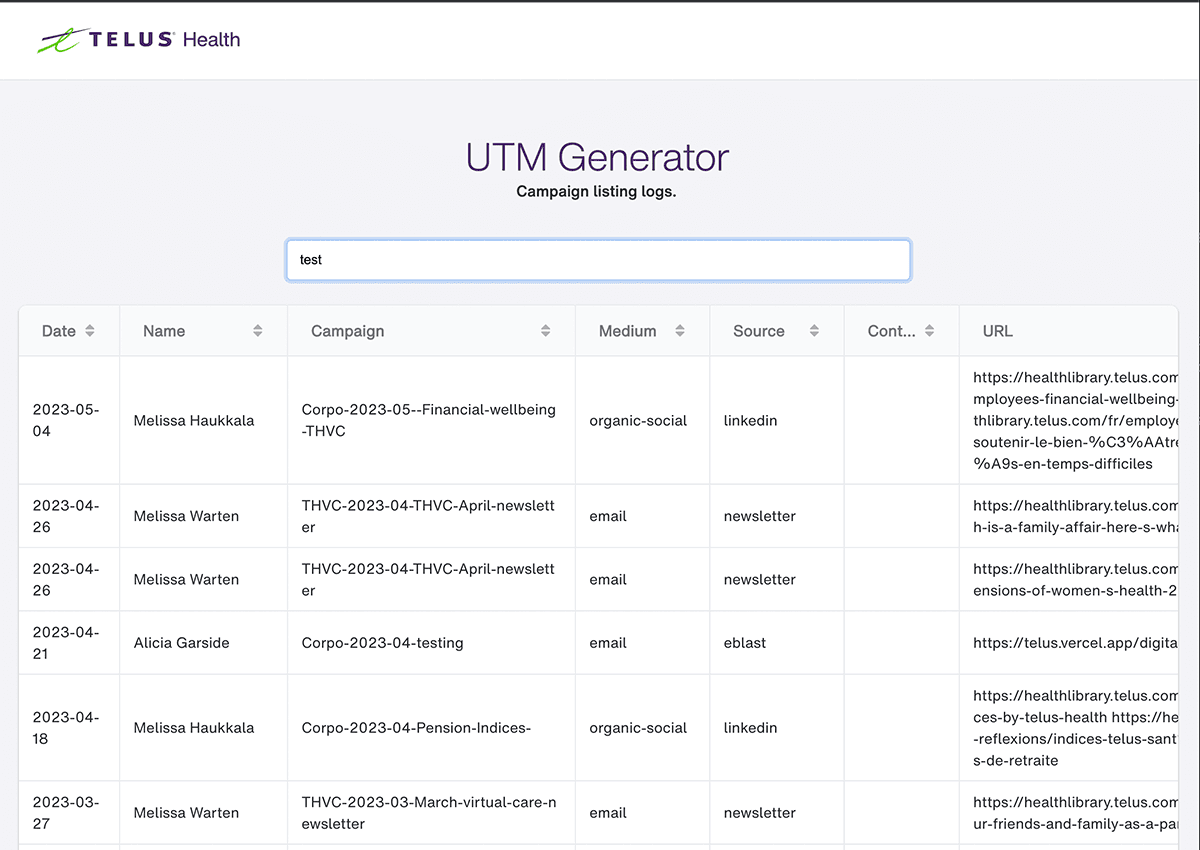Viewport: 1200px width, 850px height.
Task: Click organic-social in the Financial-wellbeing row
Action: tap(638, 421)
